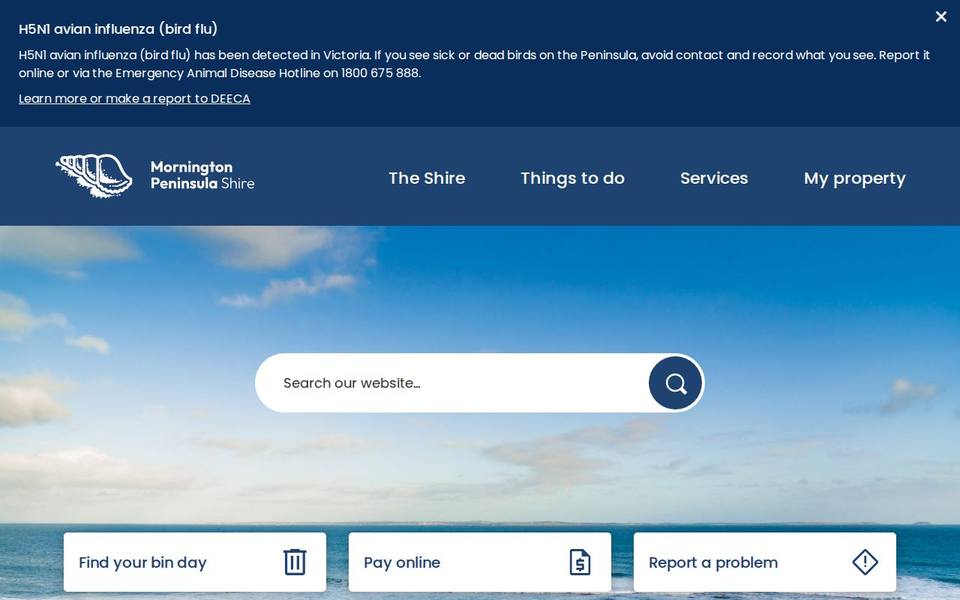Screen dimensions: 960x600
Task: Open Report a problem
Action: pyautogui.click(x=765, y=562)
